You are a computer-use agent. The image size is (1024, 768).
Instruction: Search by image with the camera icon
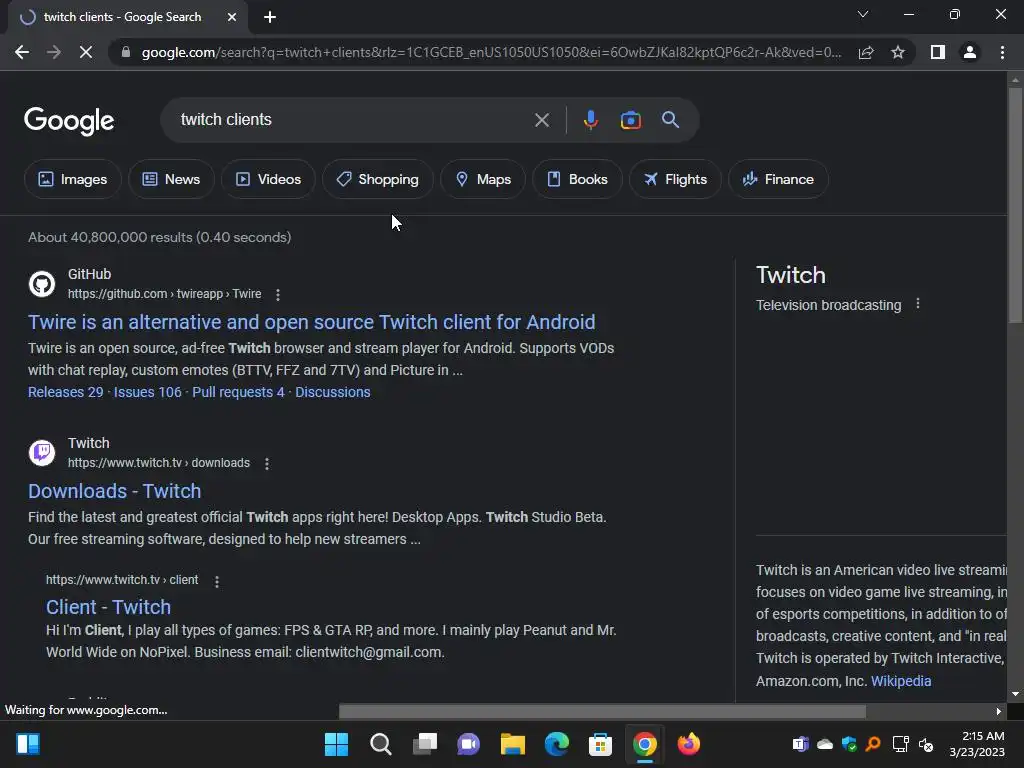[x=630, y=120]
